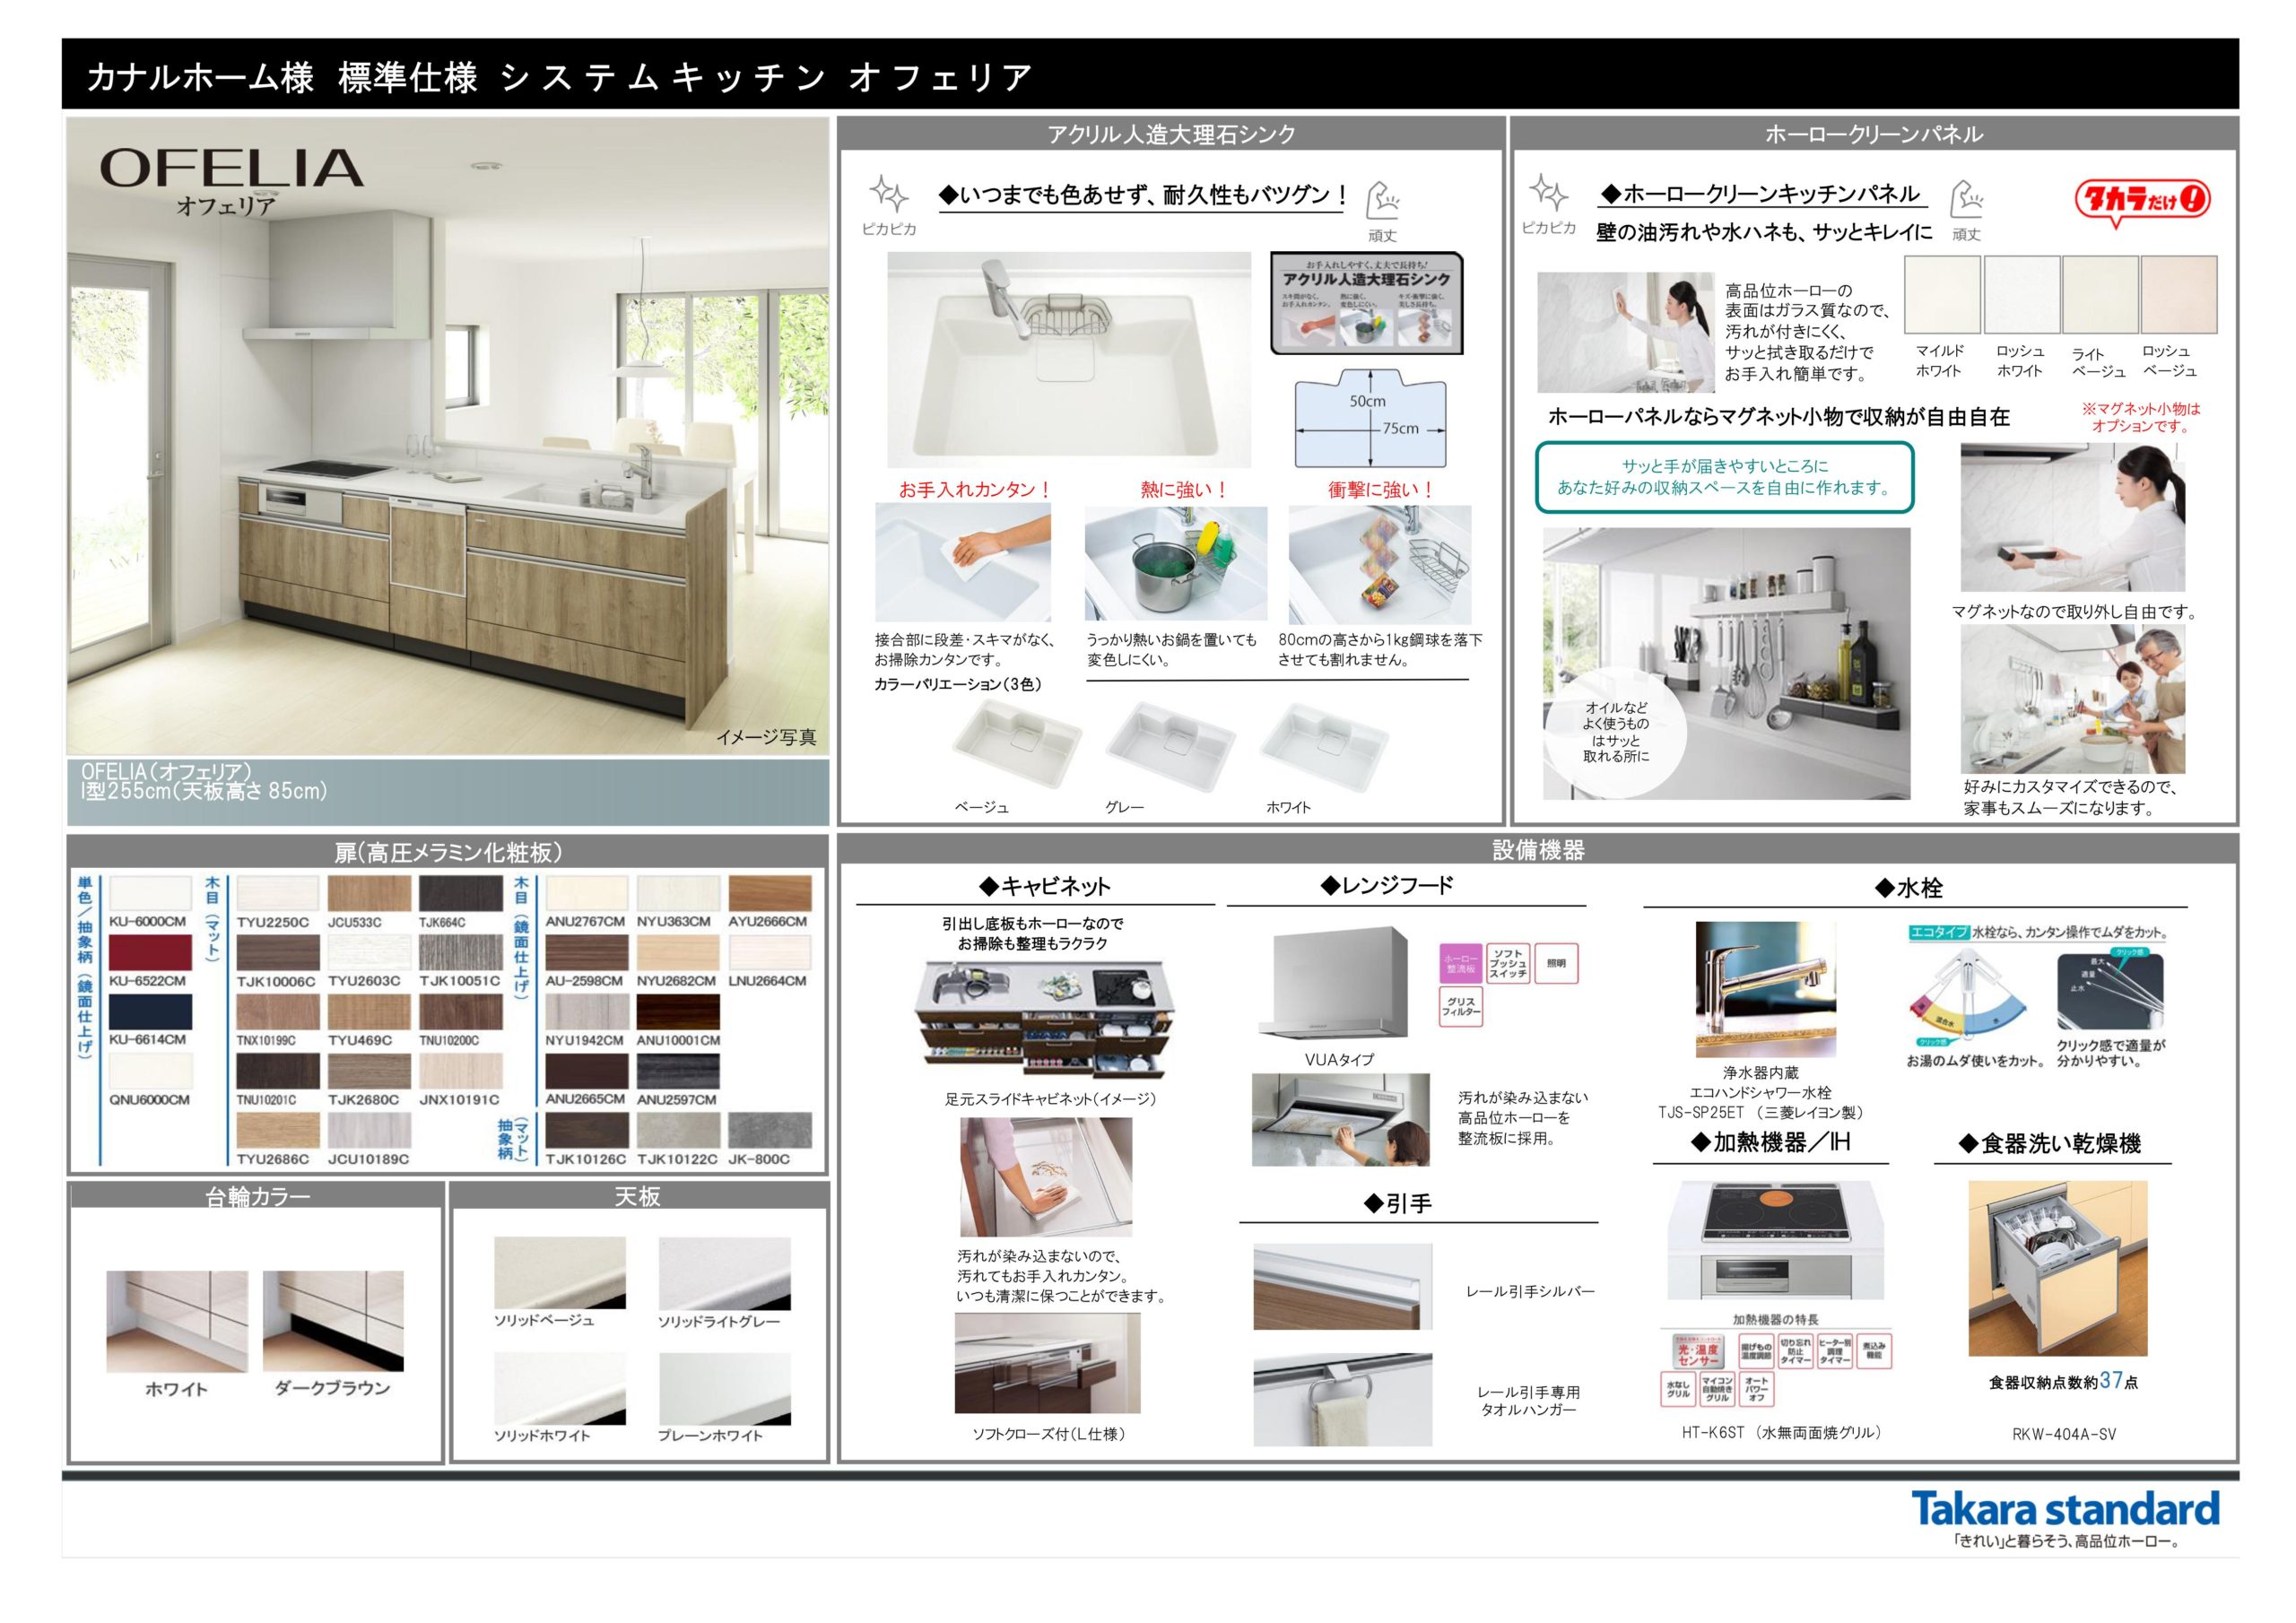Click the グリスフィルター feature icon
2296x1623 pixels.
tap(1460, 1007)
